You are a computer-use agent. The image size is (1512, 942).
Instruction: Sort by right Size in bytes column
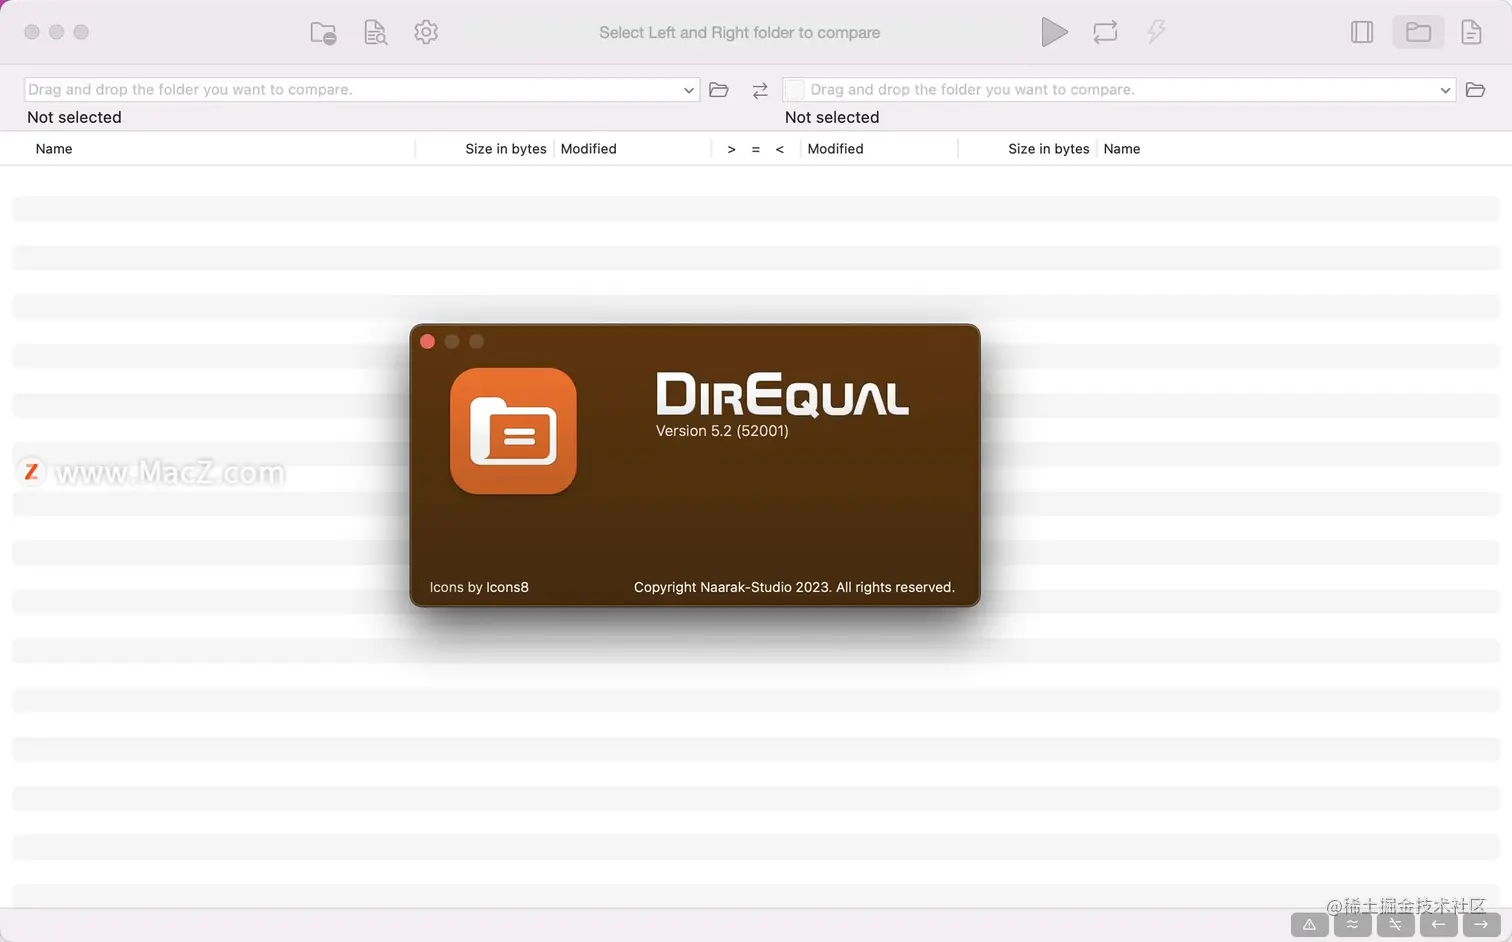1049,149
